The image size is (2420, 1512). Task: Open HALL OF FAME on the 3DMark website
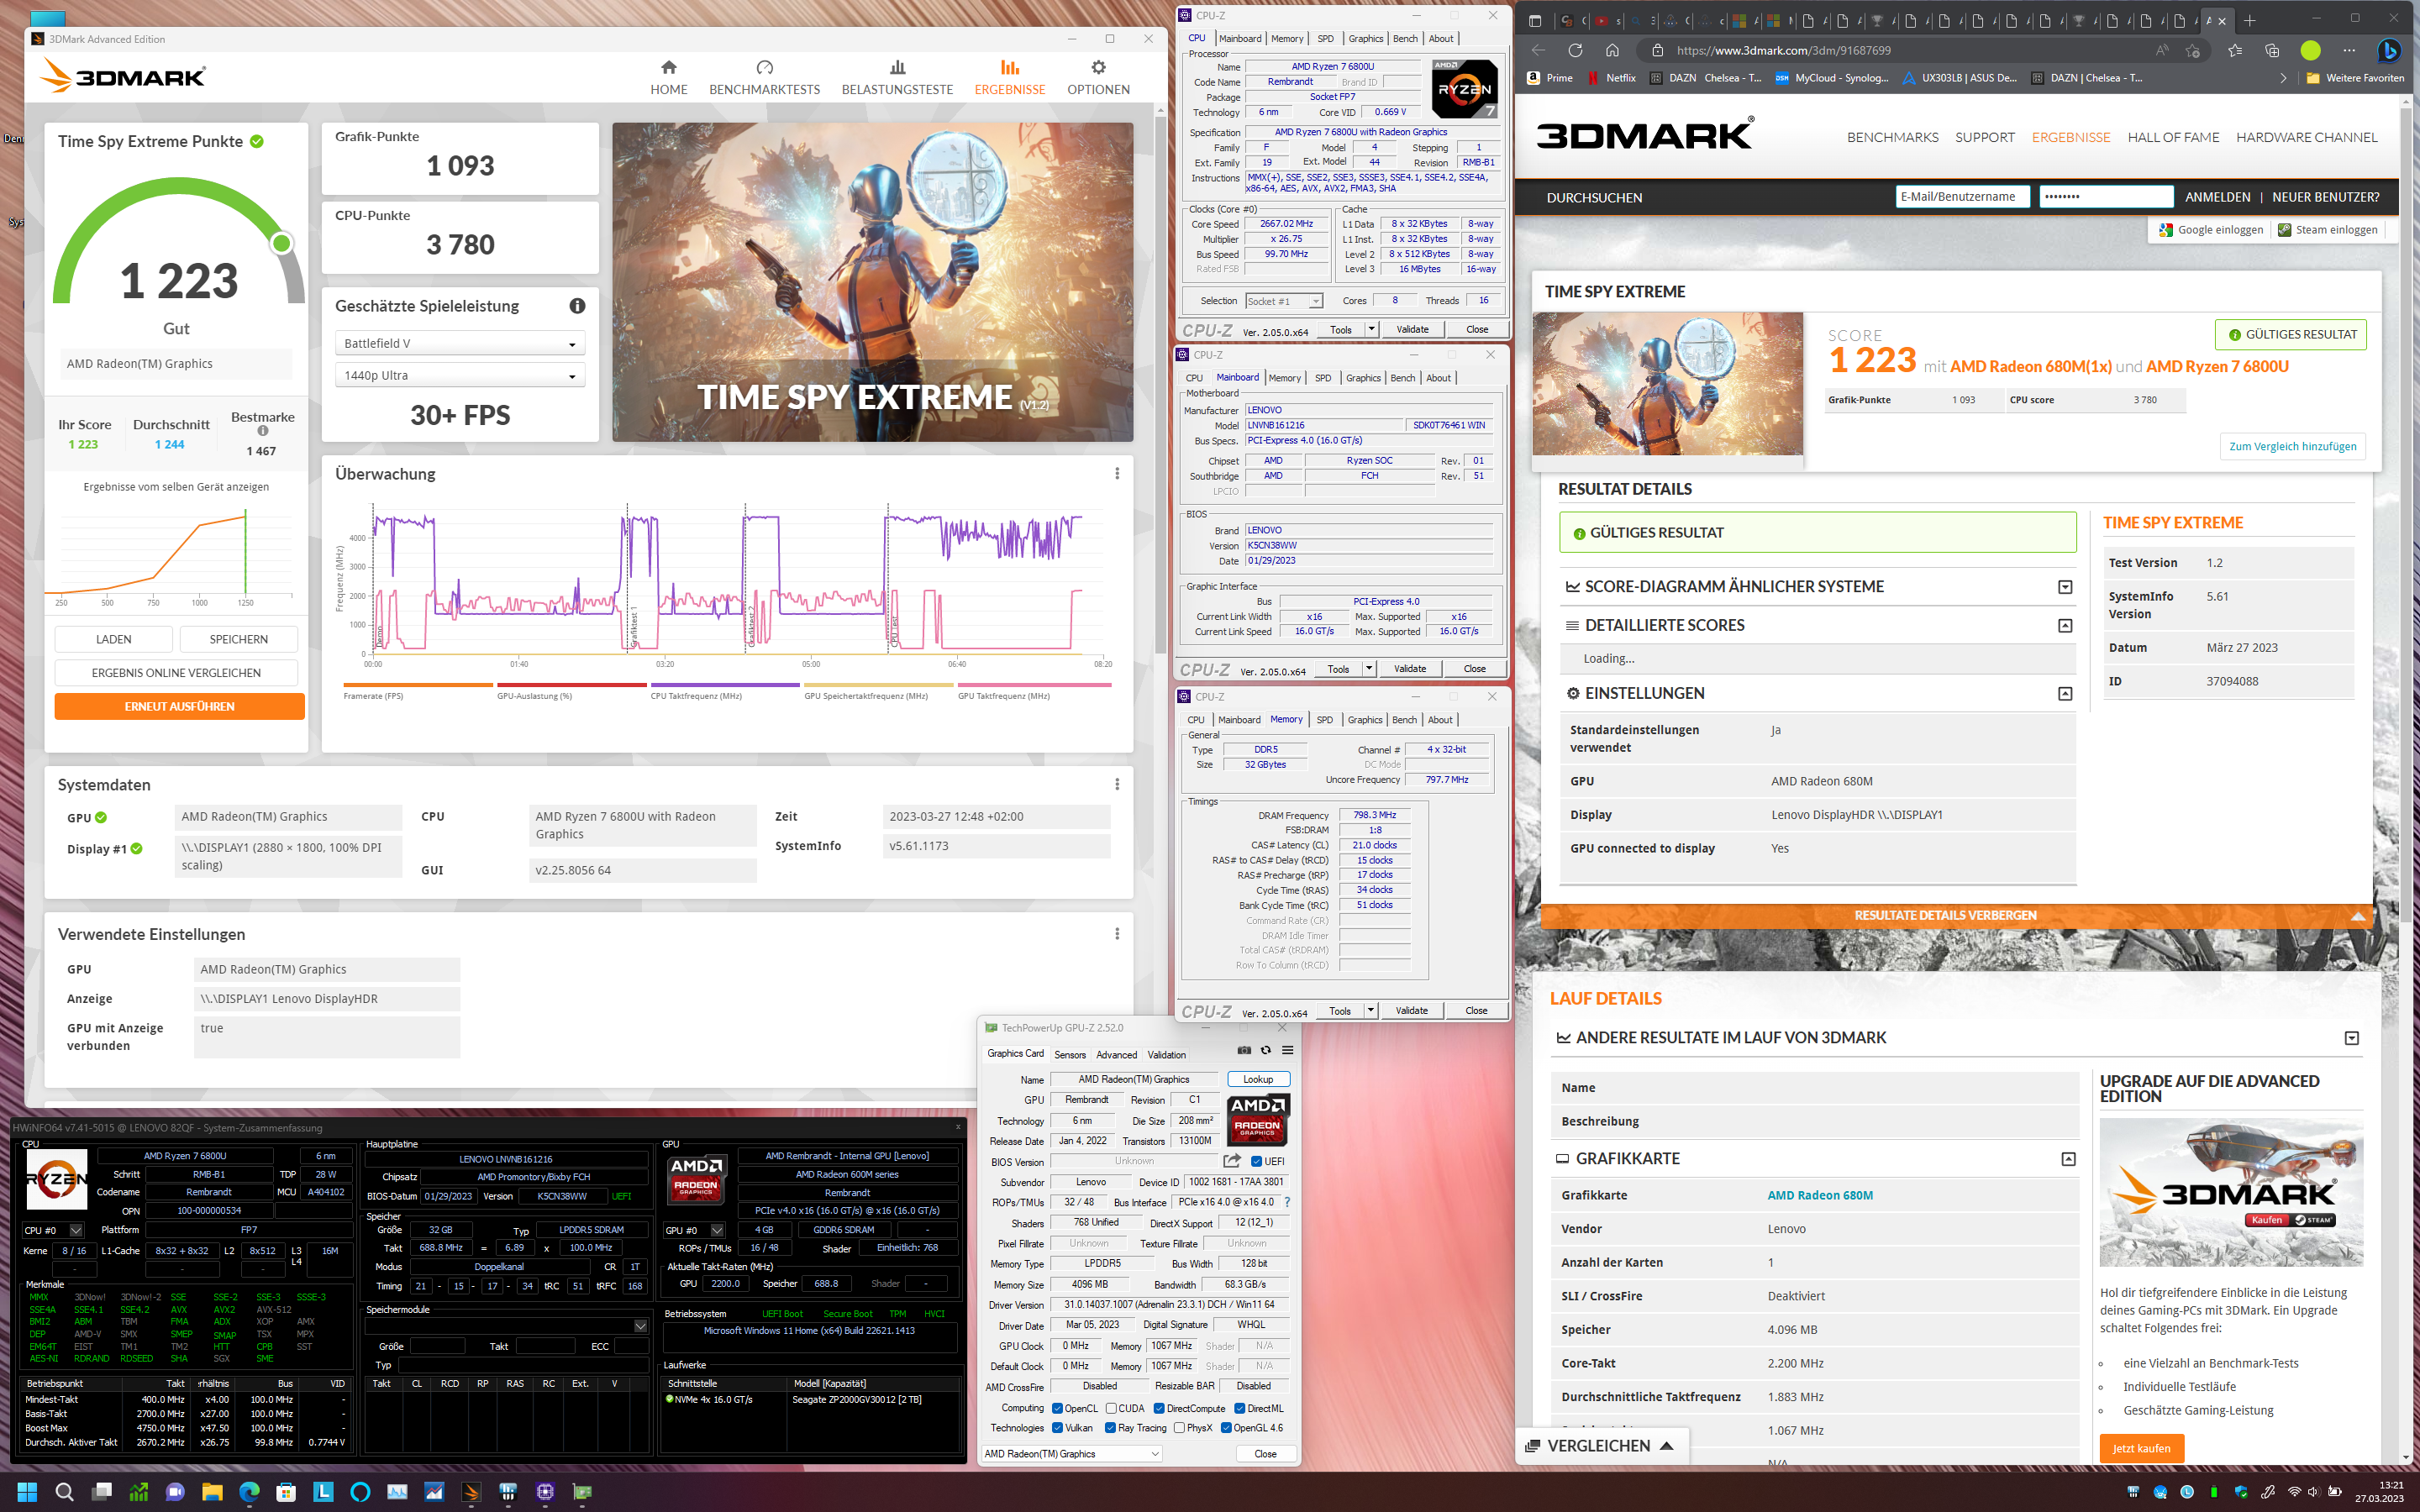tap(2173, 137)
